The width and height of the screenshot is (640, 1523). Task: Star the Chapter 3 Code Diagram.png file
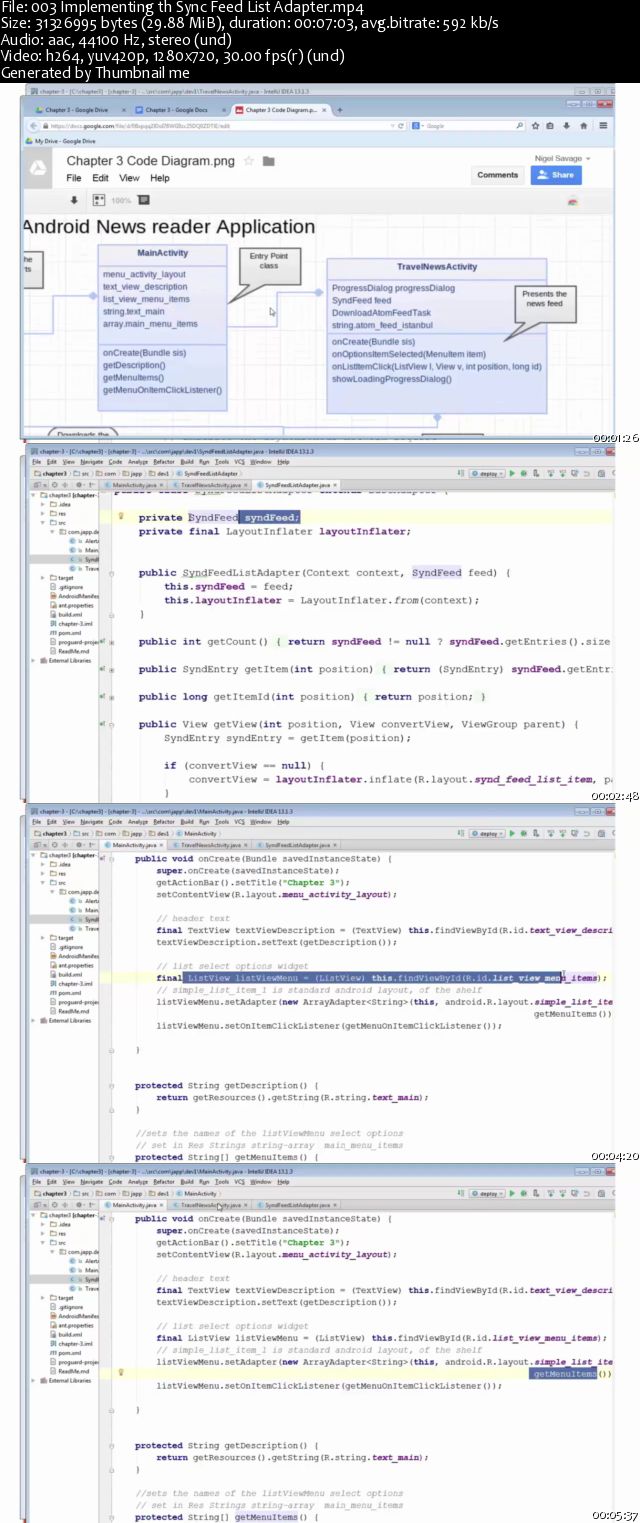[249, 161]
